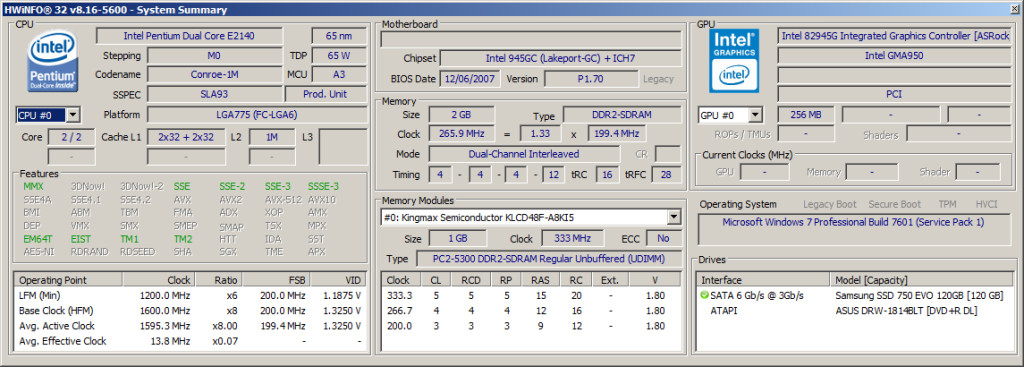Click the Dual-Channel Interleaved mode field
Image resolution: width=1024 pixels, height=367 pixels.
pyautogui.click(x=524, y=154)
